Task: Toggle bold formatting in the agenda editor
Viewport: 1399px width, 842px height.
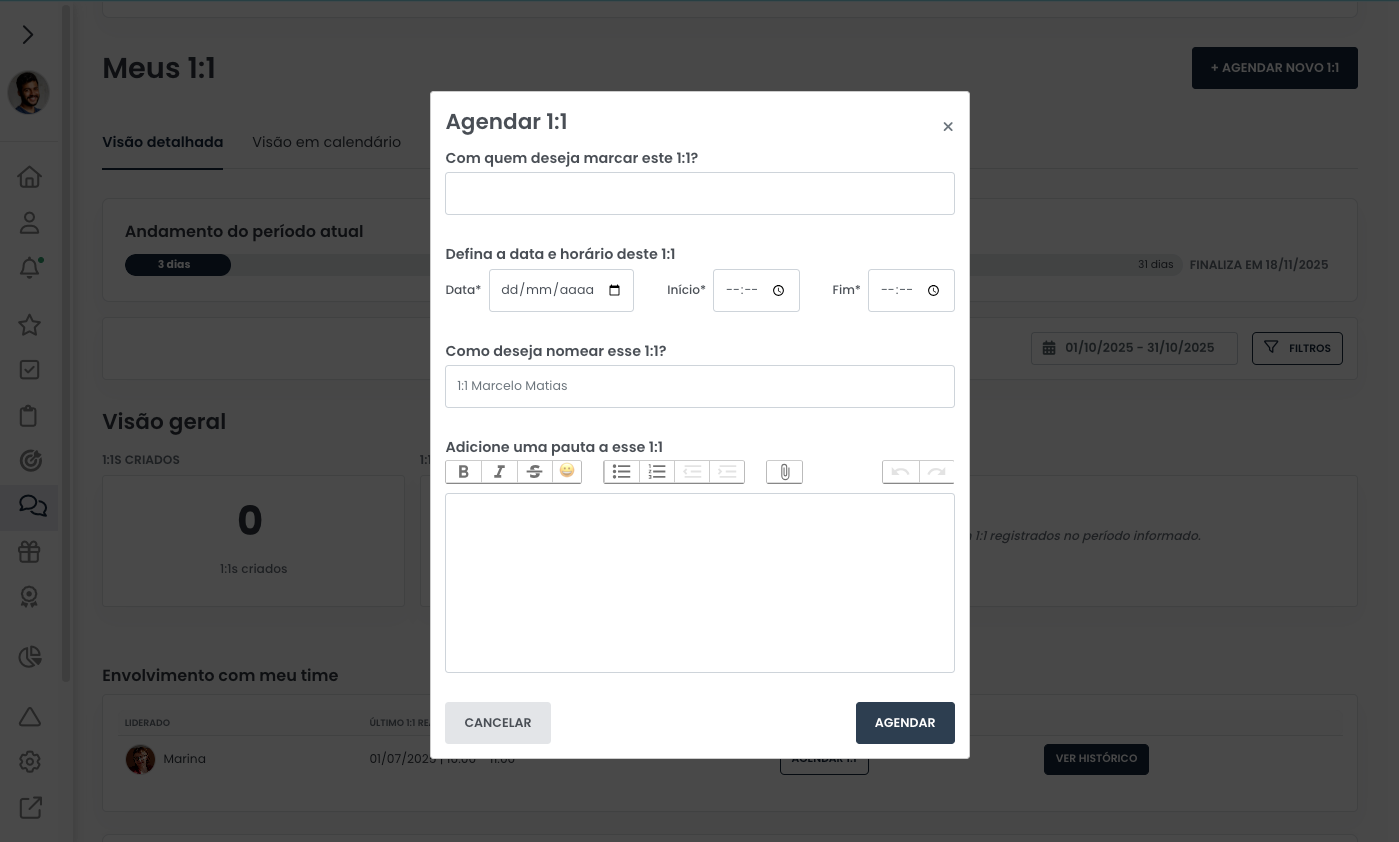Action: (463, 472)
